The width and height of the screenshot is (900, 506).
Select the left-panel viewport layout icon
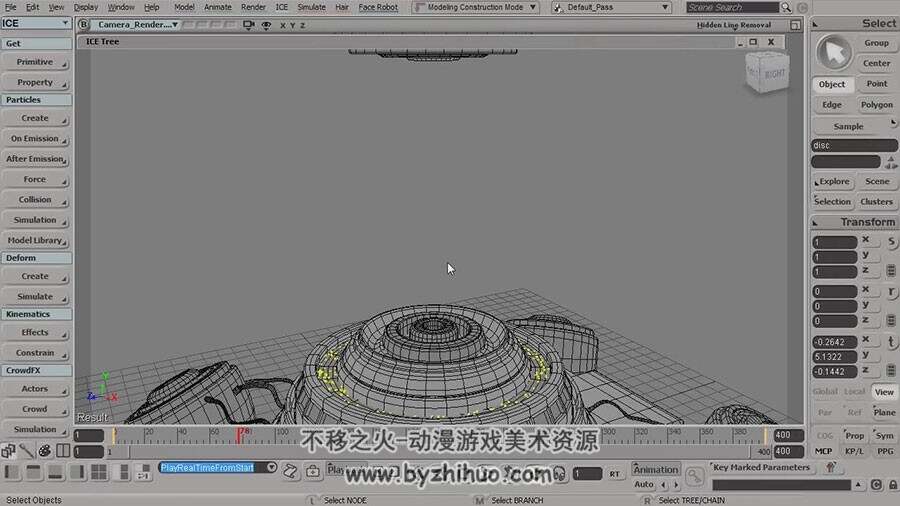coord(12,472)
